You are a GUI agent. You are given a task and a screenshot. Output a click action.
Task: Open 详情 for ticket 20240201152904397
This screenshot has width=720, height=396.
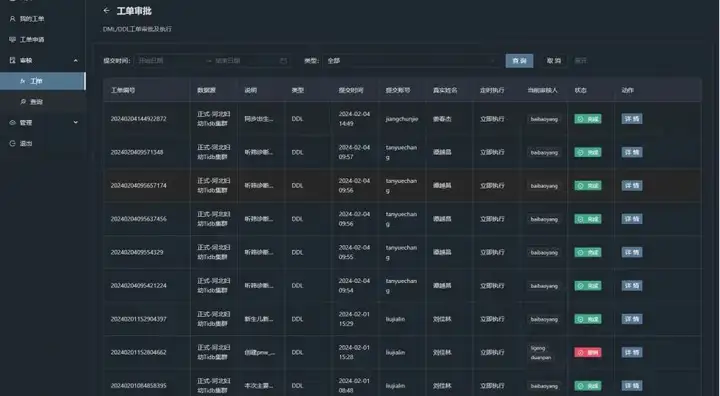click(632, 319)
